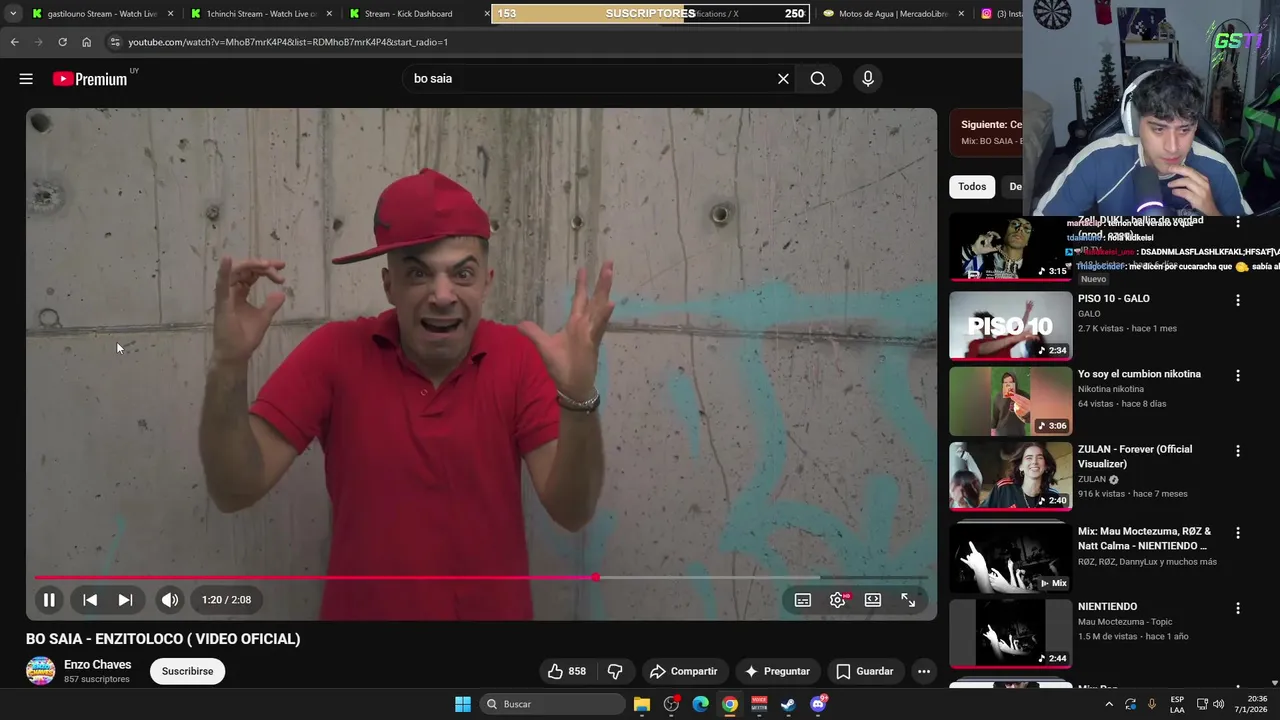
Task: Open more actions ellipsis below video
Action: coord(924,671)
